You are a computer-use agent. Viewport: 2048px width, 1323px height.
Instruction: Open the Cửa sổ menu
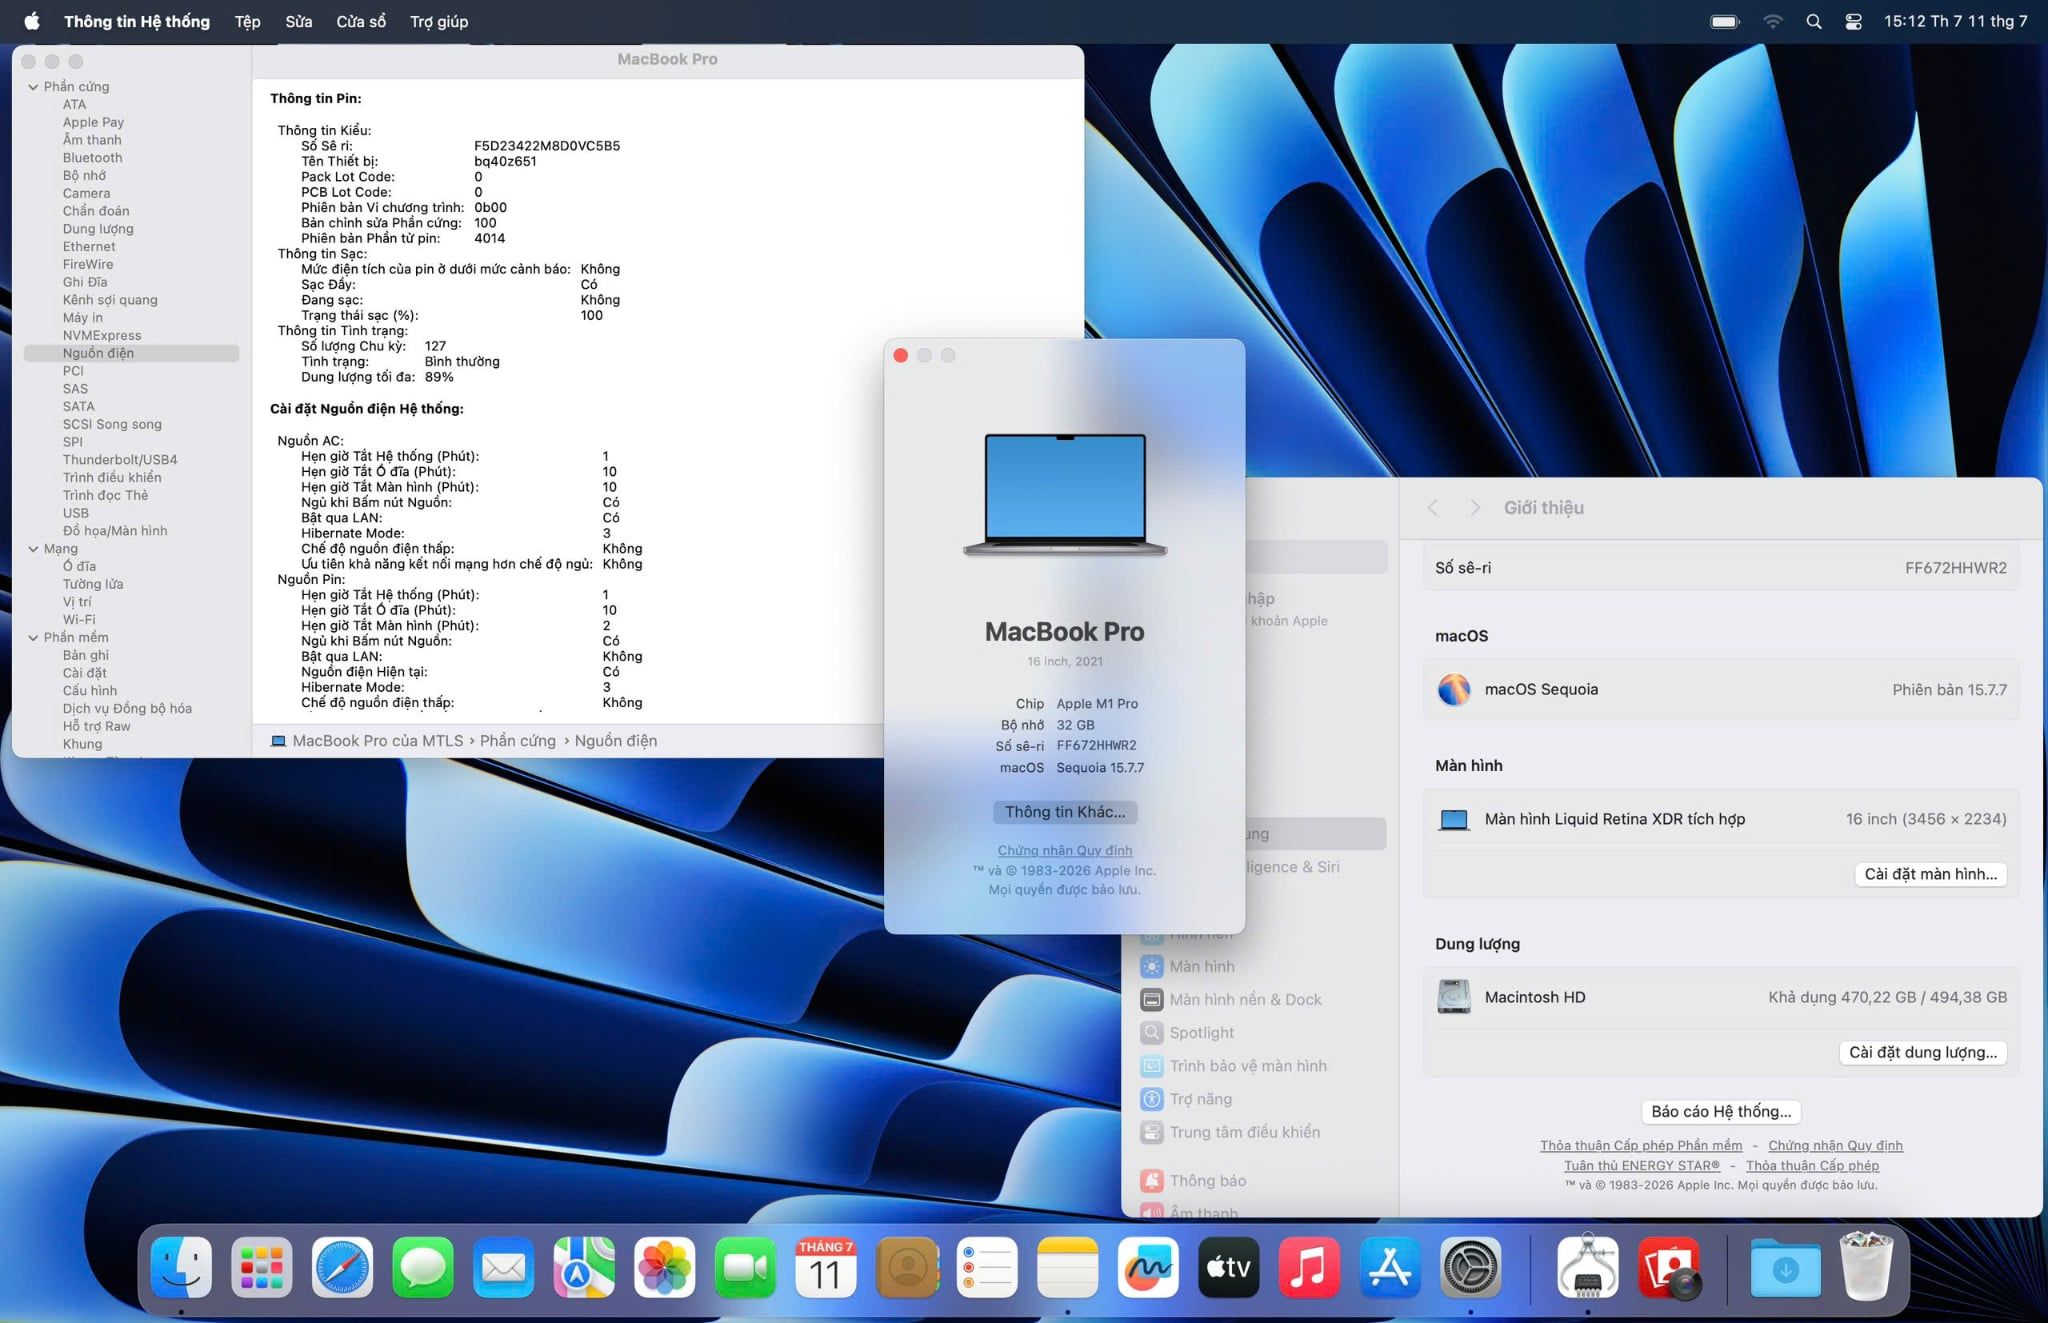coord(361,21)
